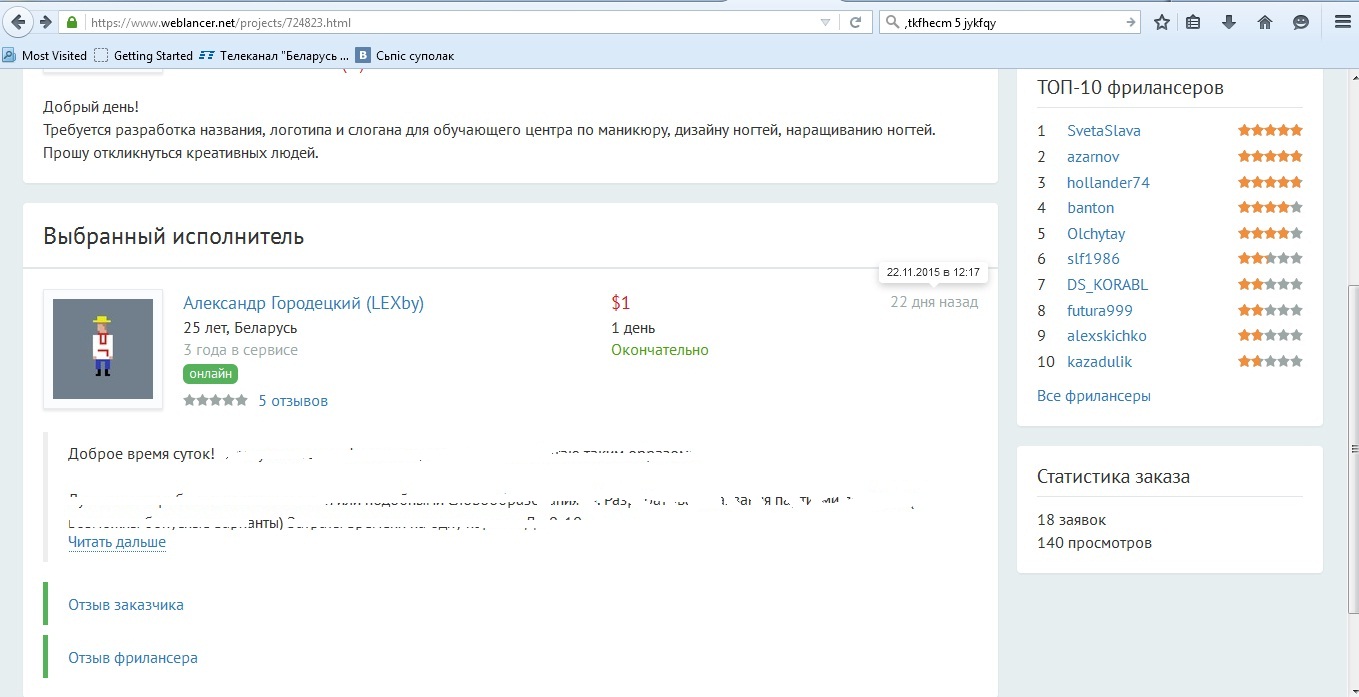The image size is (1359, 697).
Task: Click the Выбранный исполнитель heading
Action: (x=174, y=237)
